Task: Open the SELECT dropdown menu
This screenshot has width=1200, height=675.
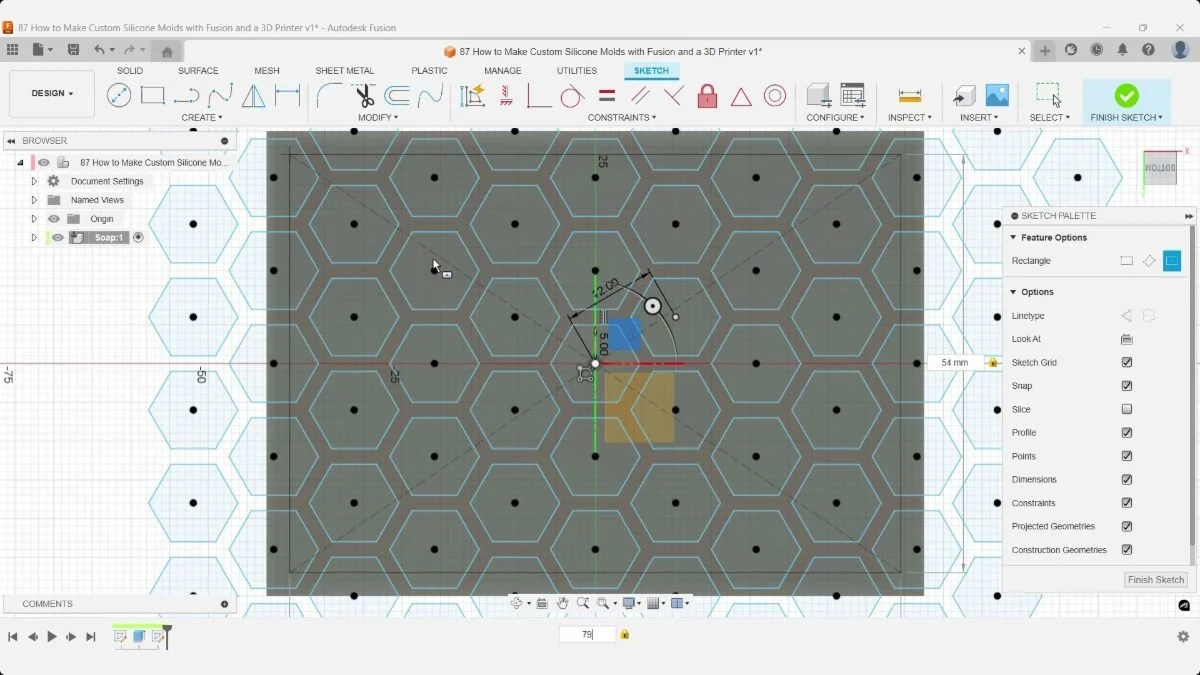Action: coord(1050,118)
